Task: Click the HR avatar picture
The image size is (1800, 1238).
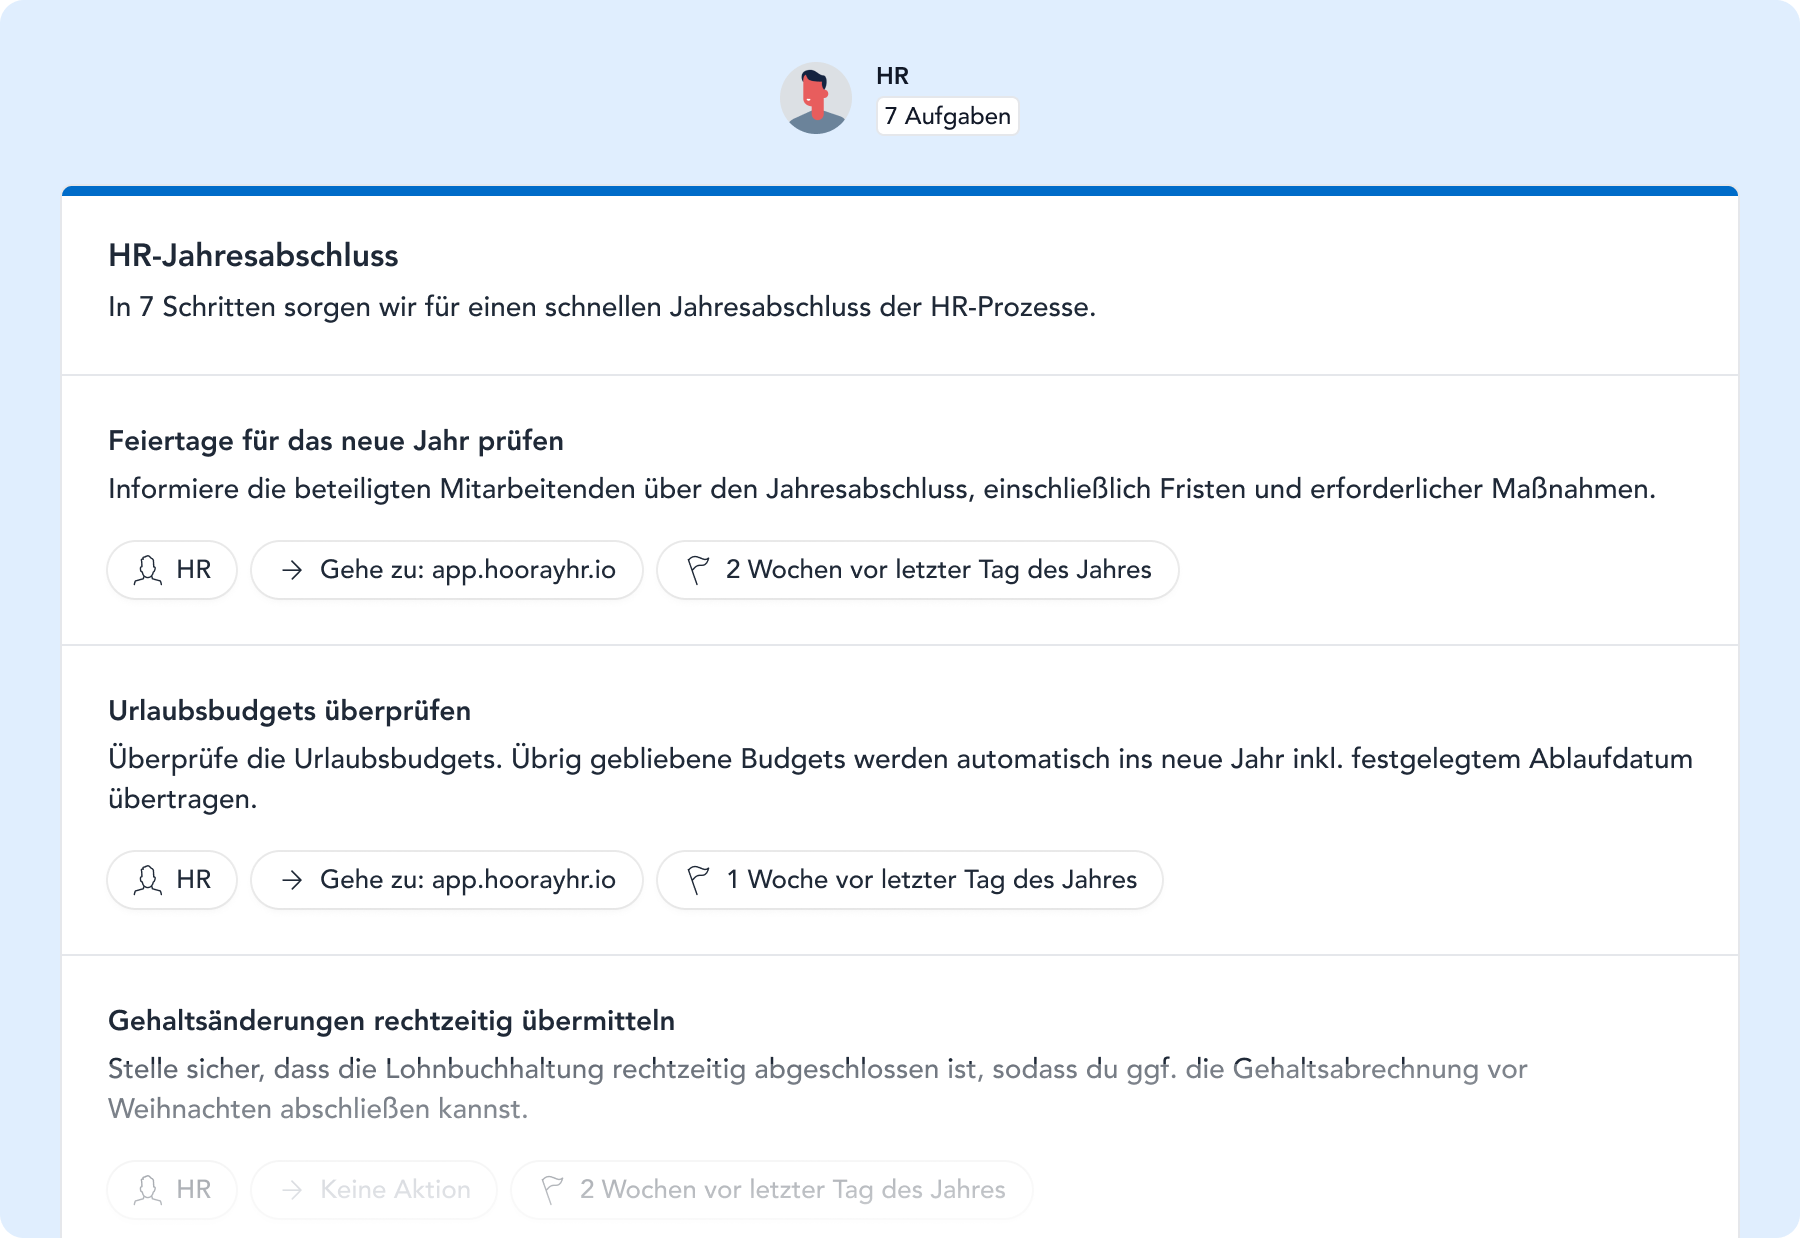Action: pyautogui.click(x=816, y=98)
